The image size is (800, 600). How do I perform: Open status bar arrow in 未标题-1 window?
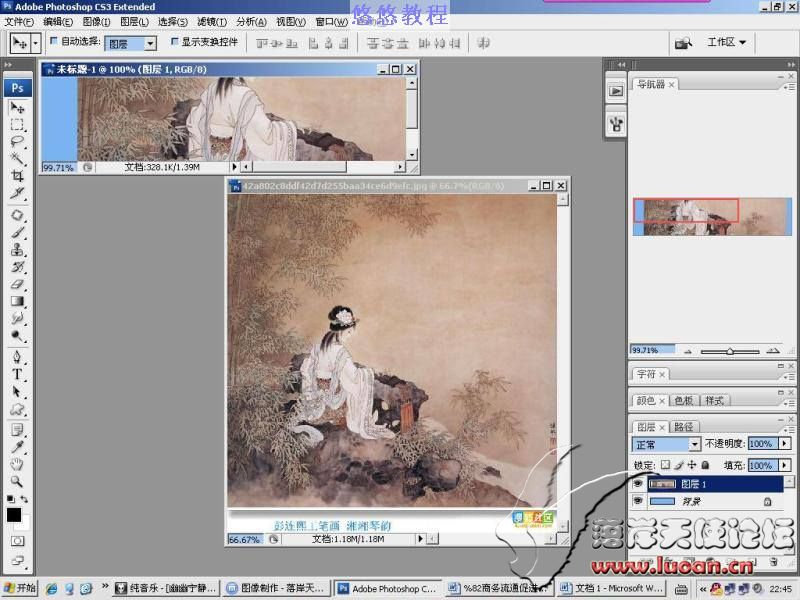(x=234, y=167)
